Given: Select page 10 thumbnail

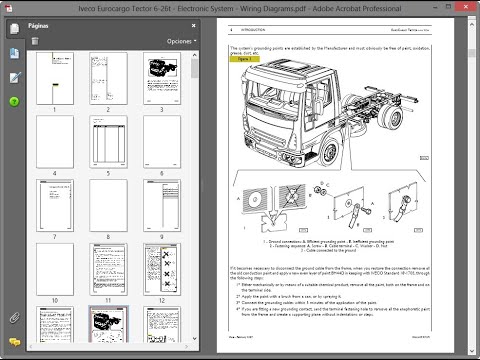Looking at the screenshot, I should (x=55, y=269).
